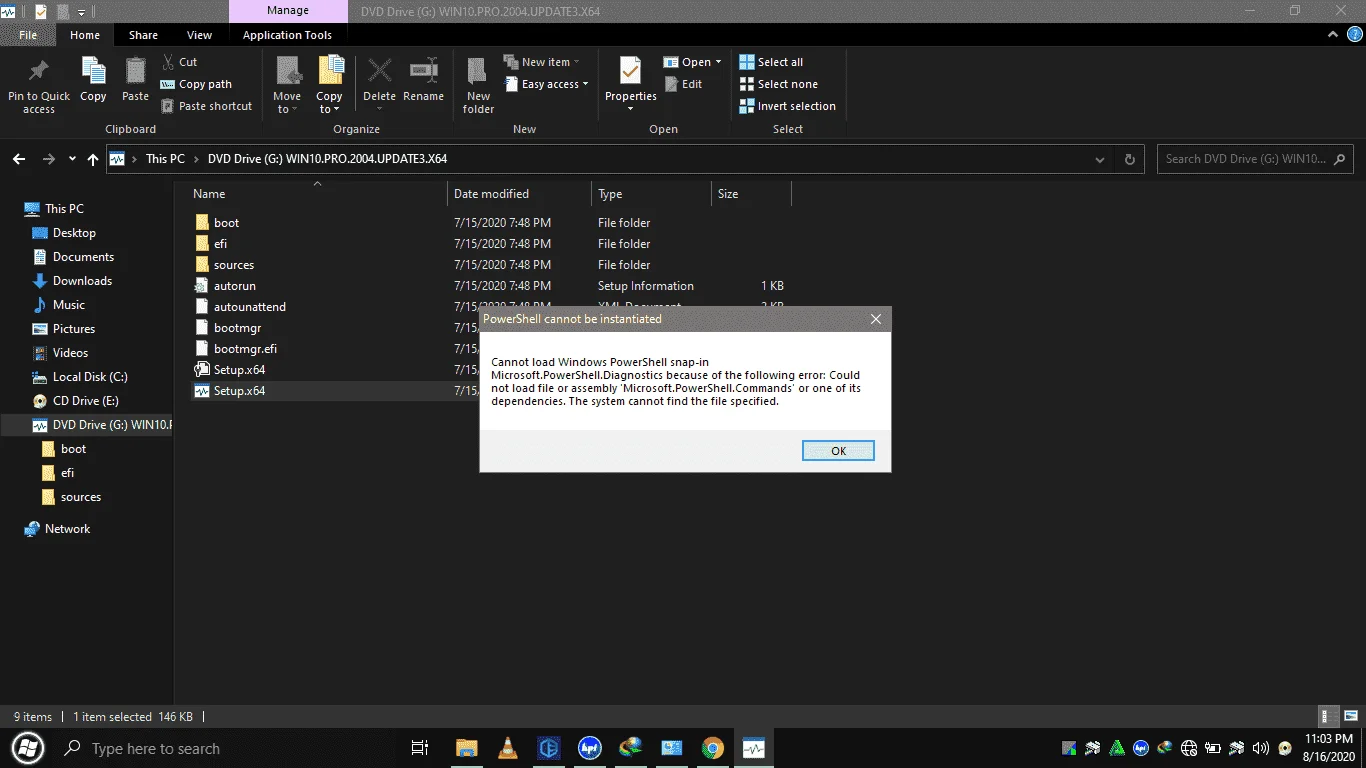Click the Delete X icon
This screenshot has height=768, width=1366.
coord(379,72)
